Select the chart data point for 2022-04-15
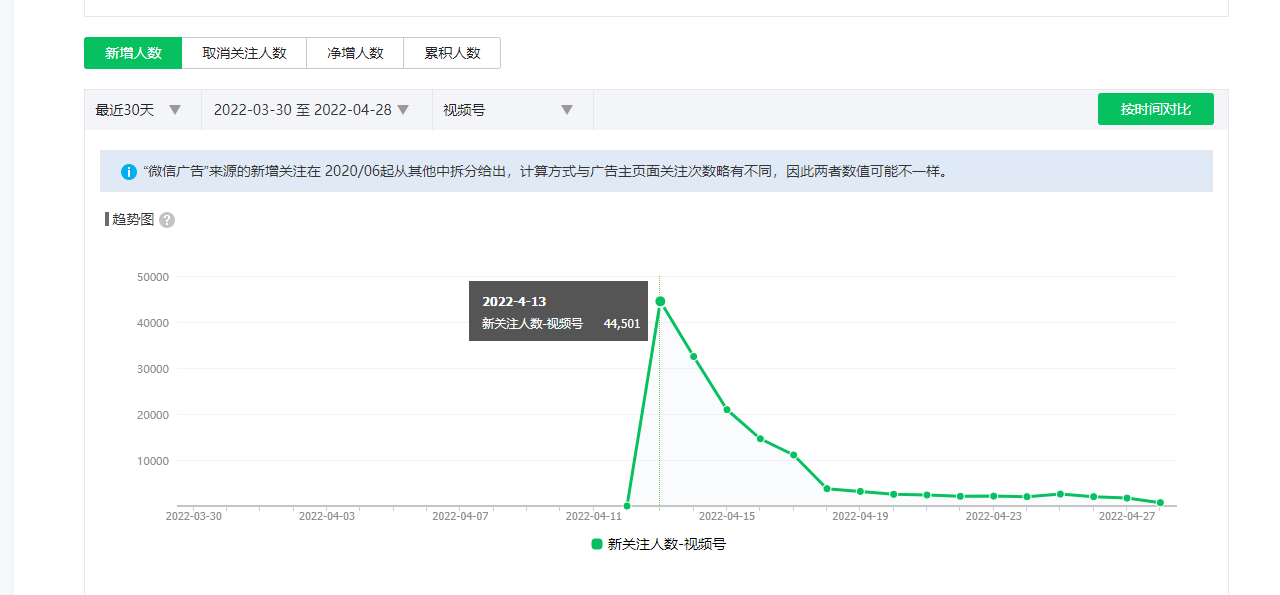 [x=727, y=410]
